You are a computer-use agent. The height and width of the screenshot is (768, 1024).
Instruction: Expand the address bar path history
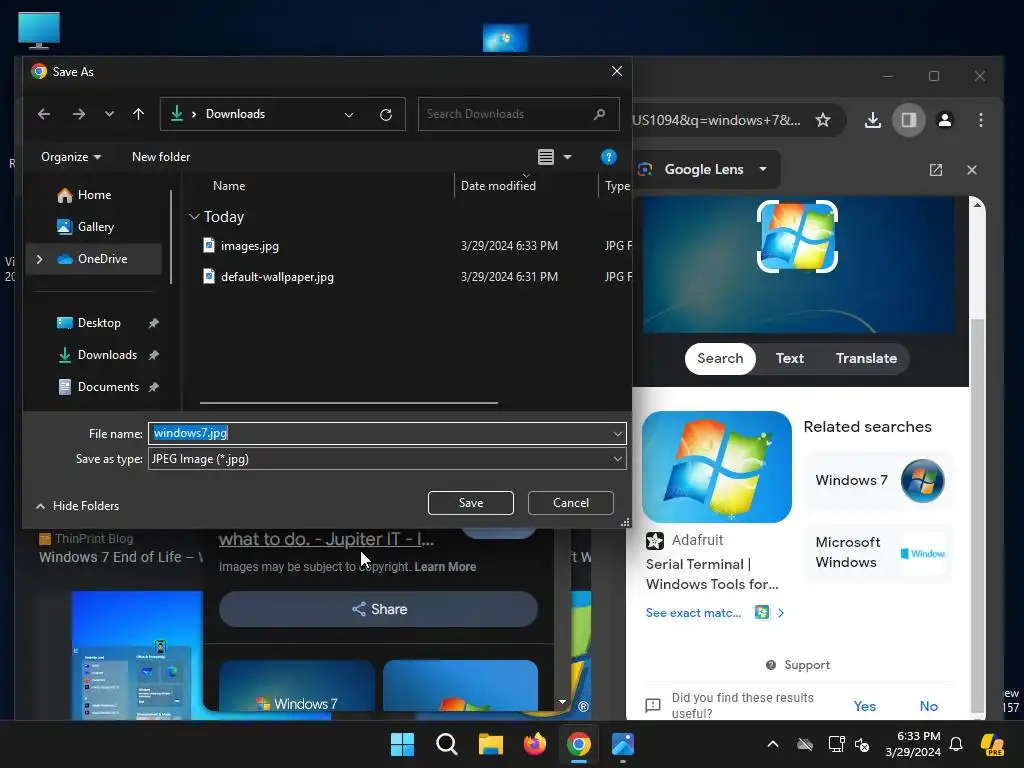(x=349, y=114)
